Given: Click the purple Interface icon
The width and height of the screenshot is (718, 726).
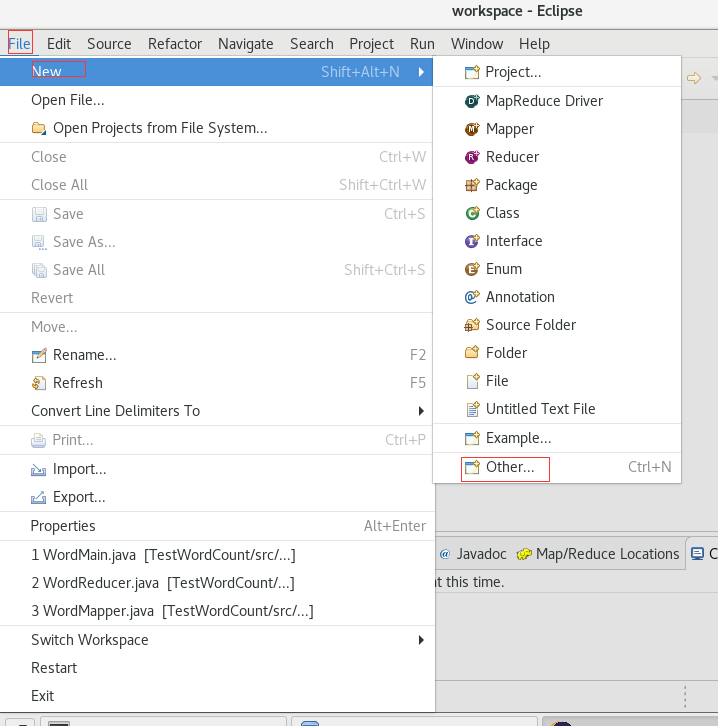Looking at the screenshot, I should [472, 241].
